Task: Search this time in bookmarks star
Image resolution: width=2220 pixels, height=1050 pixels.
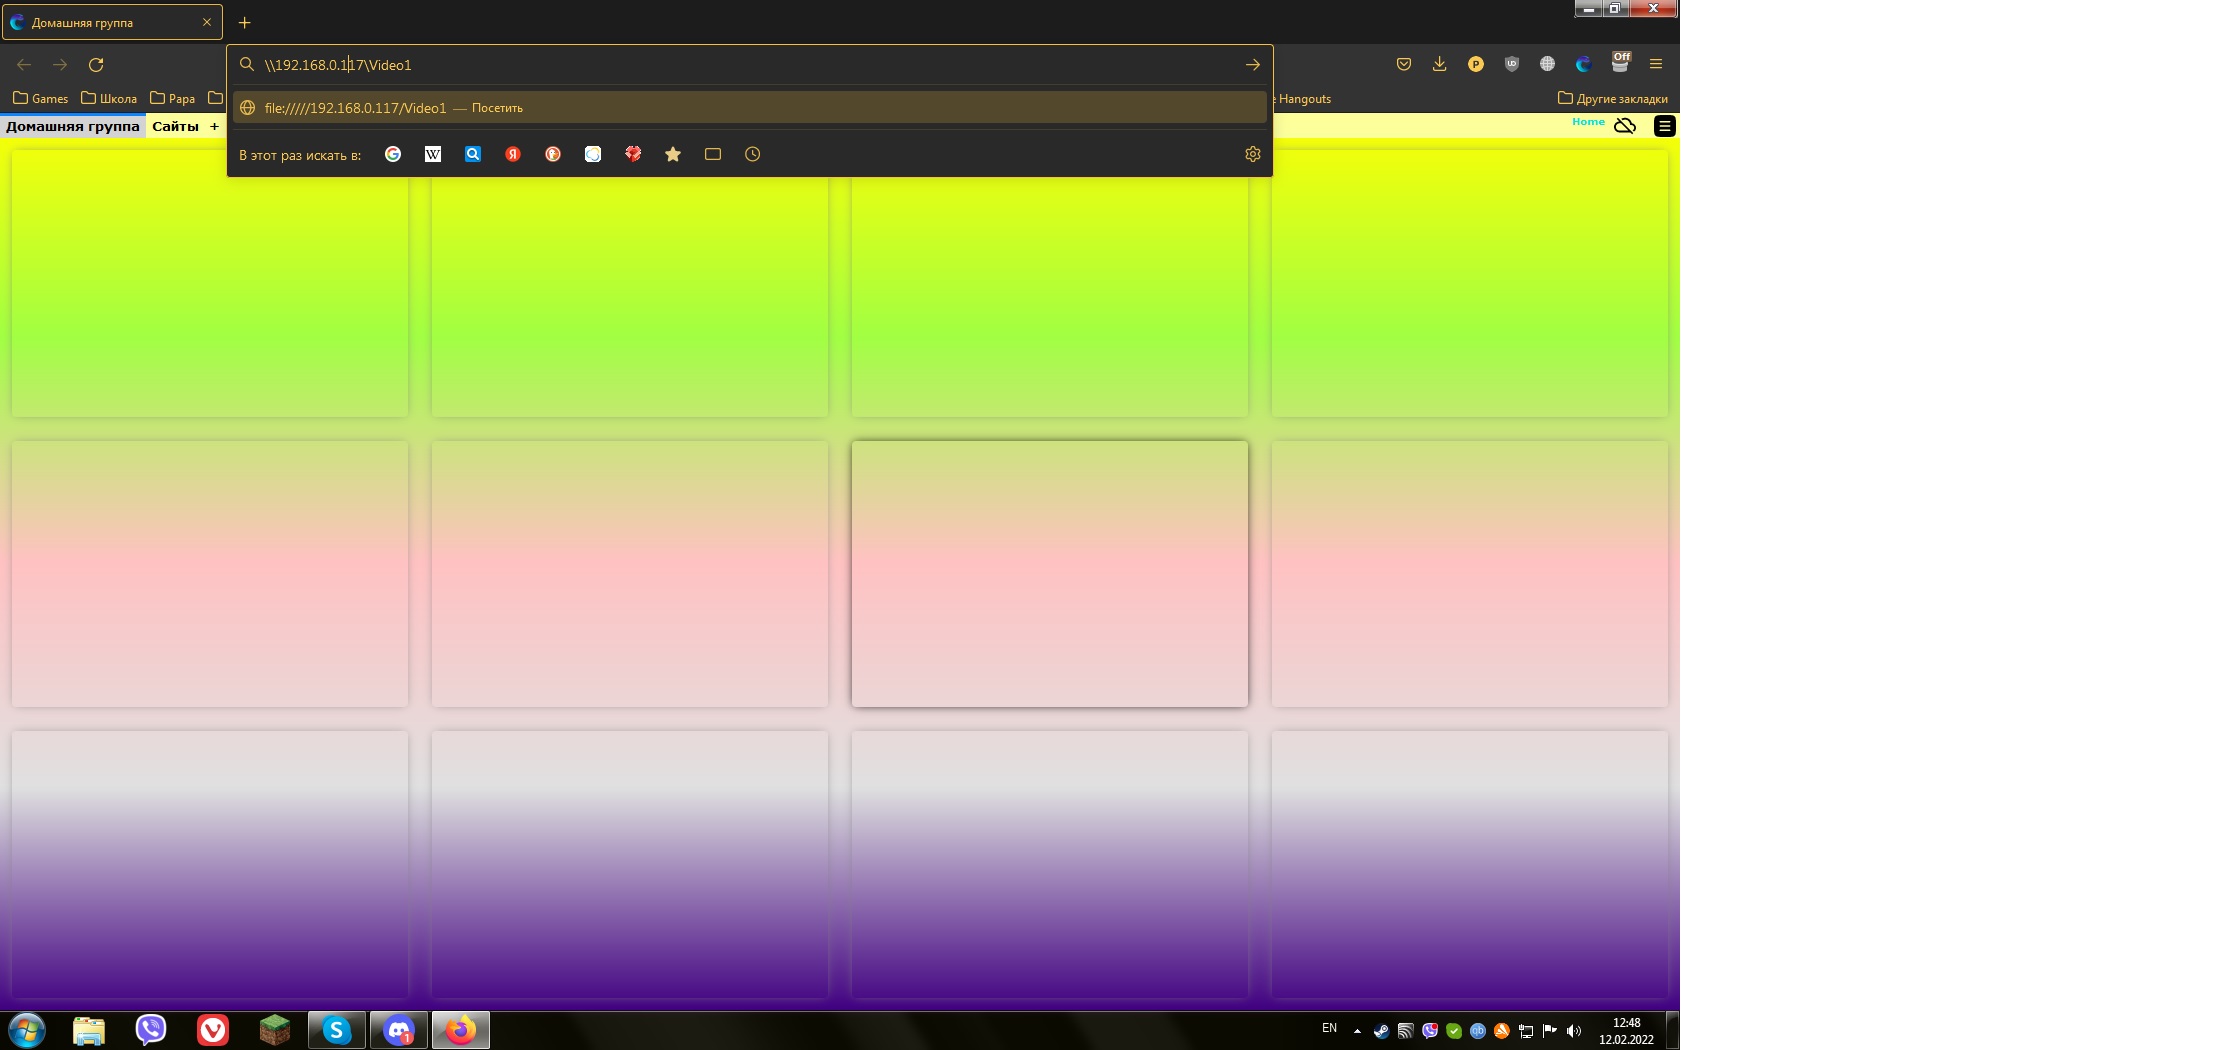Action: tap(673, 154)
